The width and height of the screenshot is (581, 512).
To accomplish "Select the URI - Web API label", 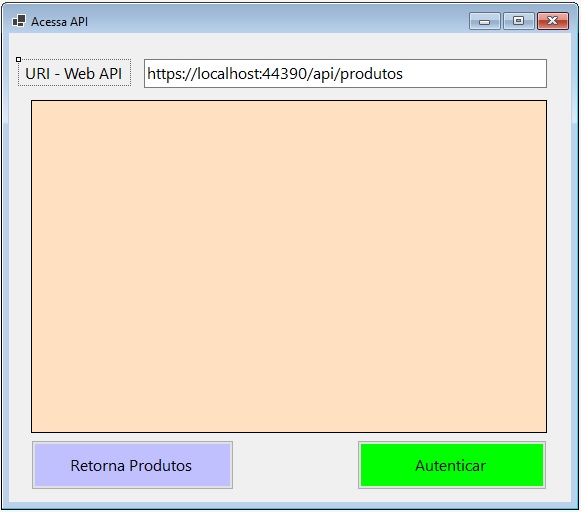I will (x=74, y=73).
